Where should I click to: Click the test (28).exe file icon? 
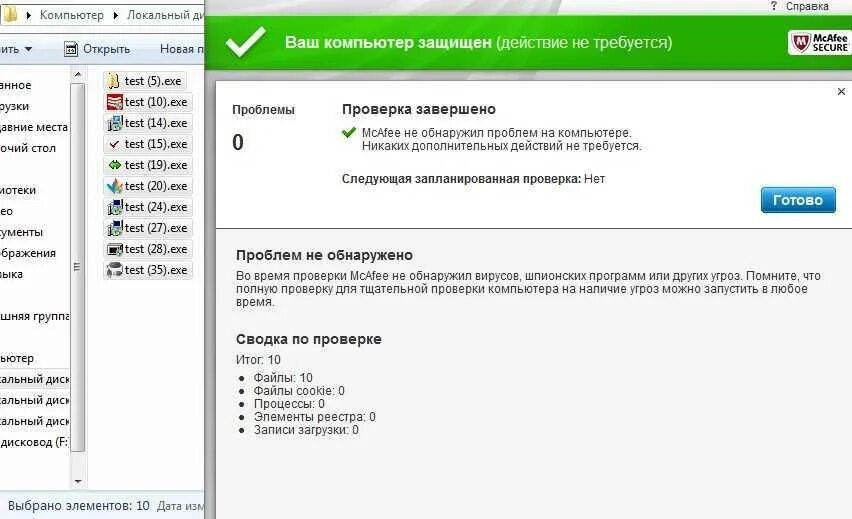[115, 249]
